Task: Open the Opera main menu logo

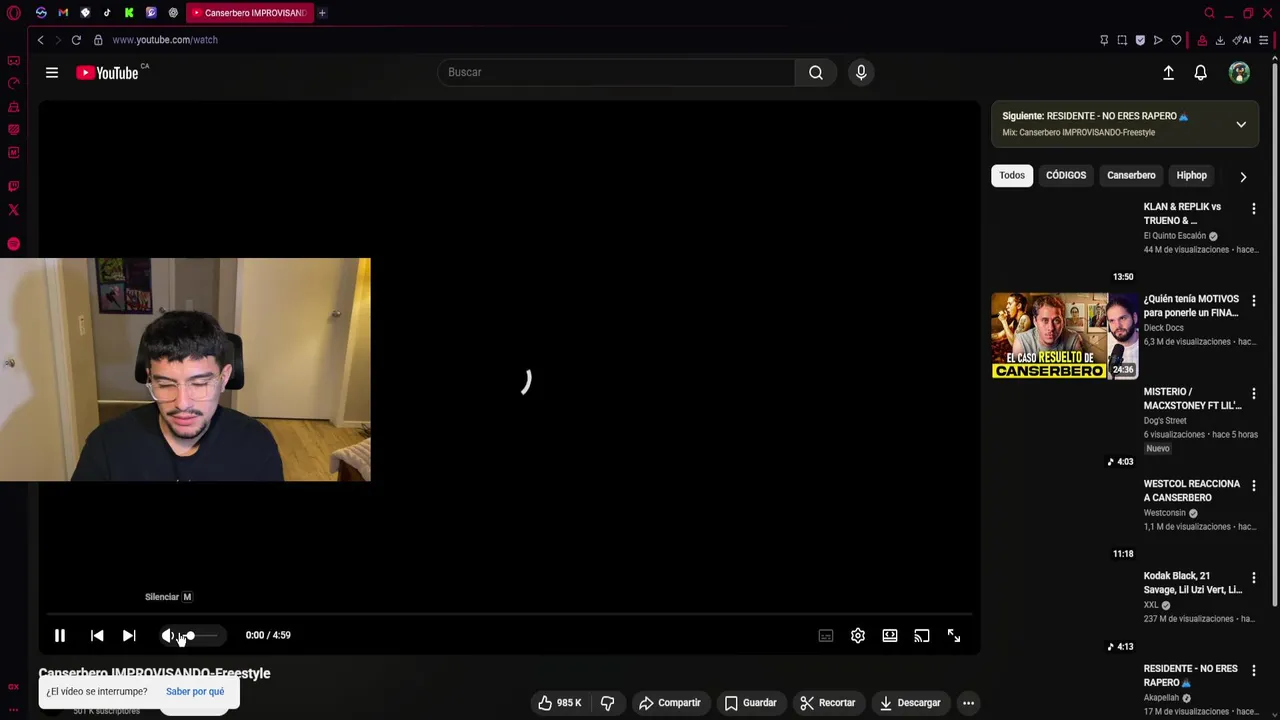Action: click(13, 13)
